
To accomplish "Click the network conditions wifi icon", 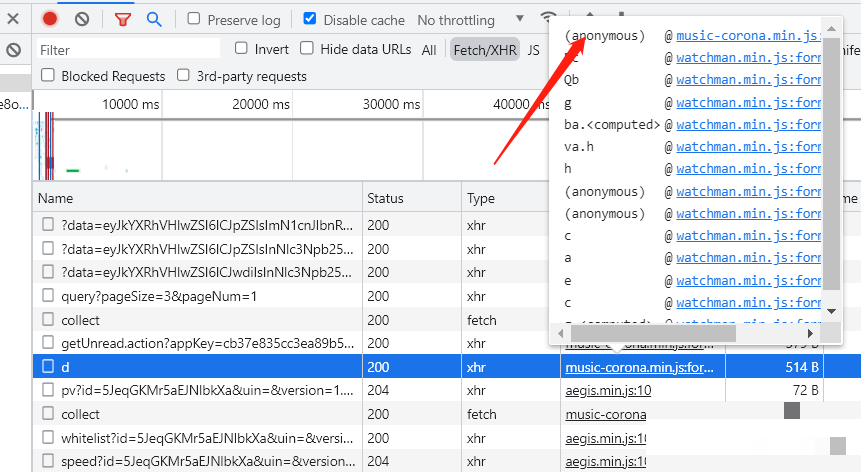I will (547, 19).
